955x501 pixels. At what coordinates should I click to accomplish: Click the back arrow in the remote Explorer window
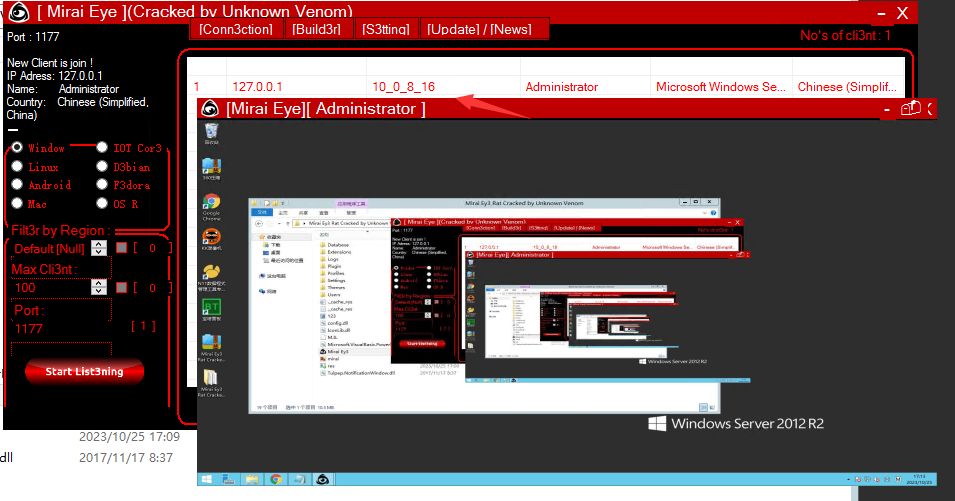point(259,223)
